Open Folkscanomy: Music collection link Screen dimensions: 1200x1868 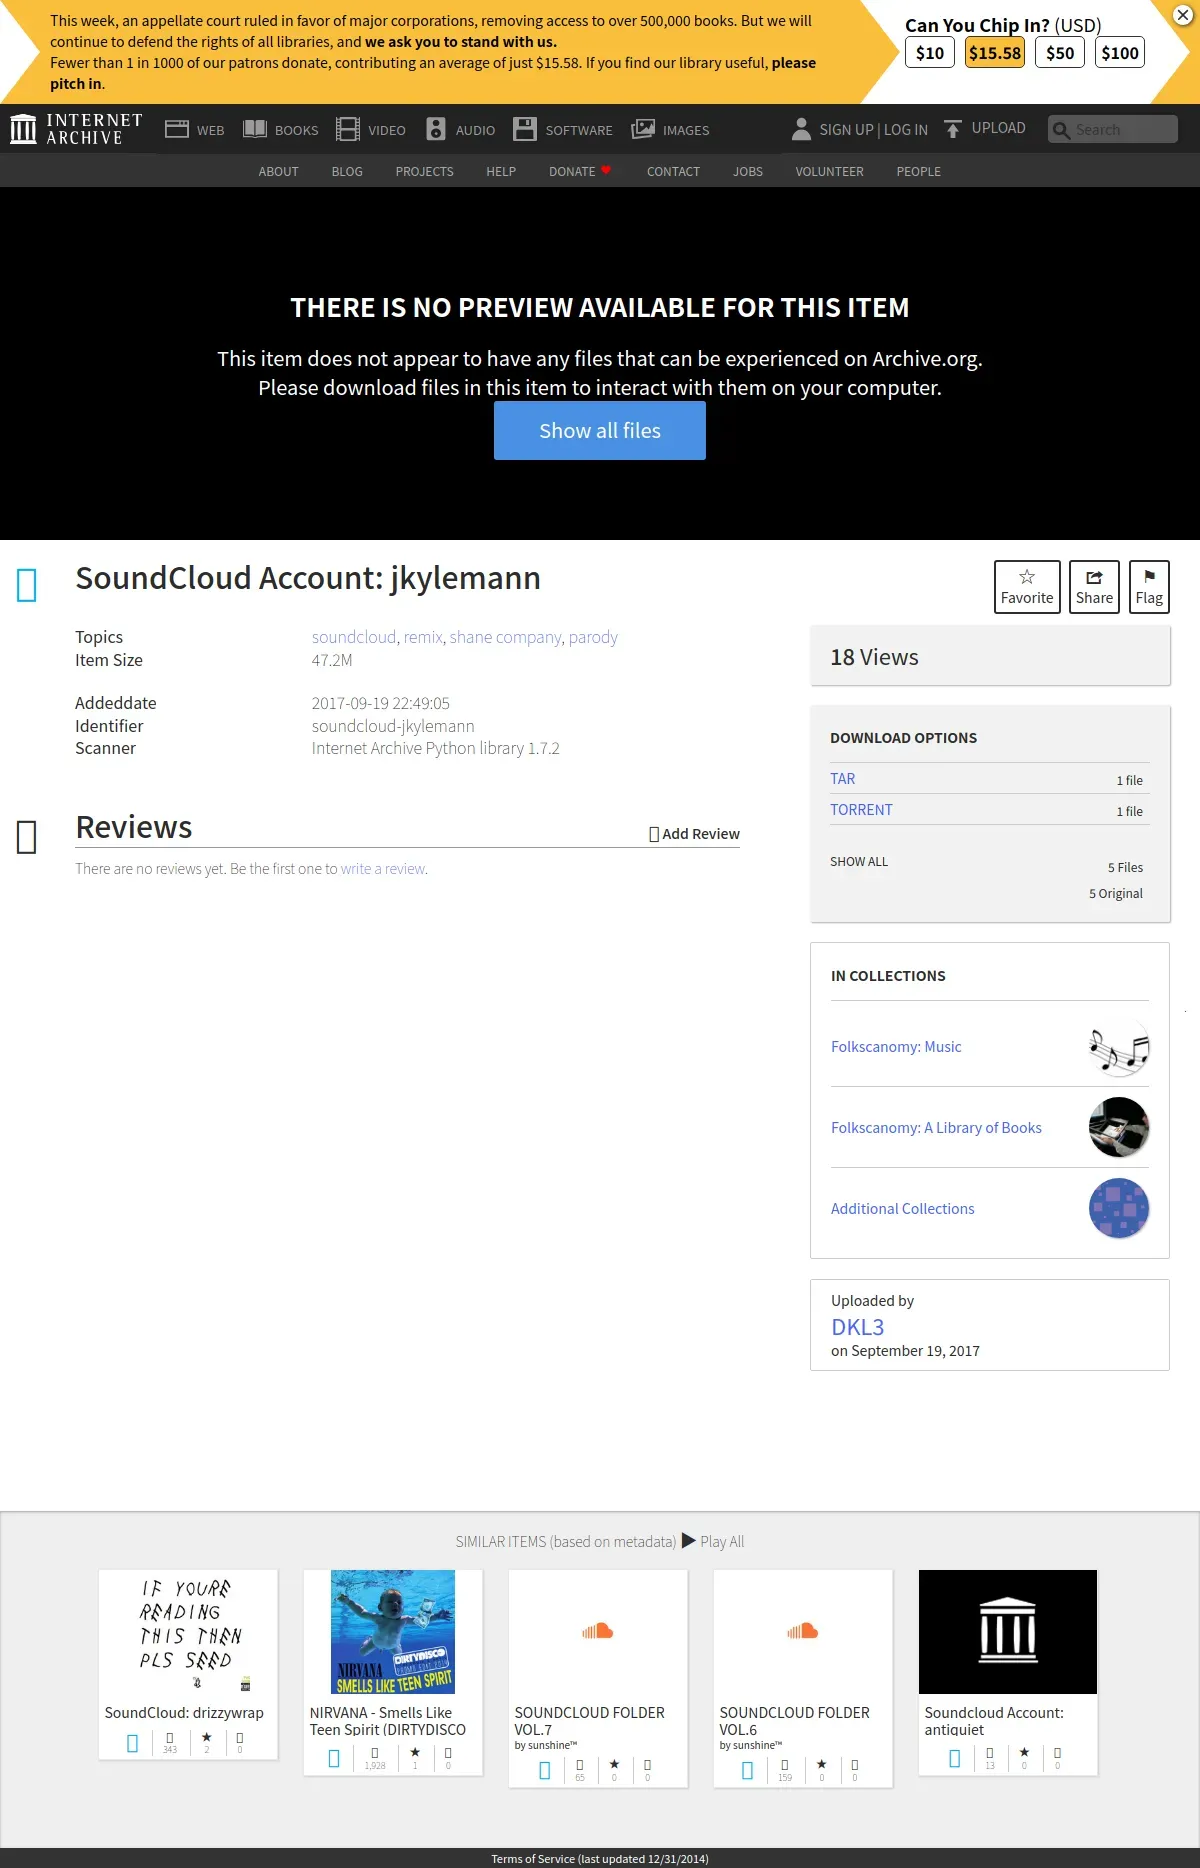896,1047
